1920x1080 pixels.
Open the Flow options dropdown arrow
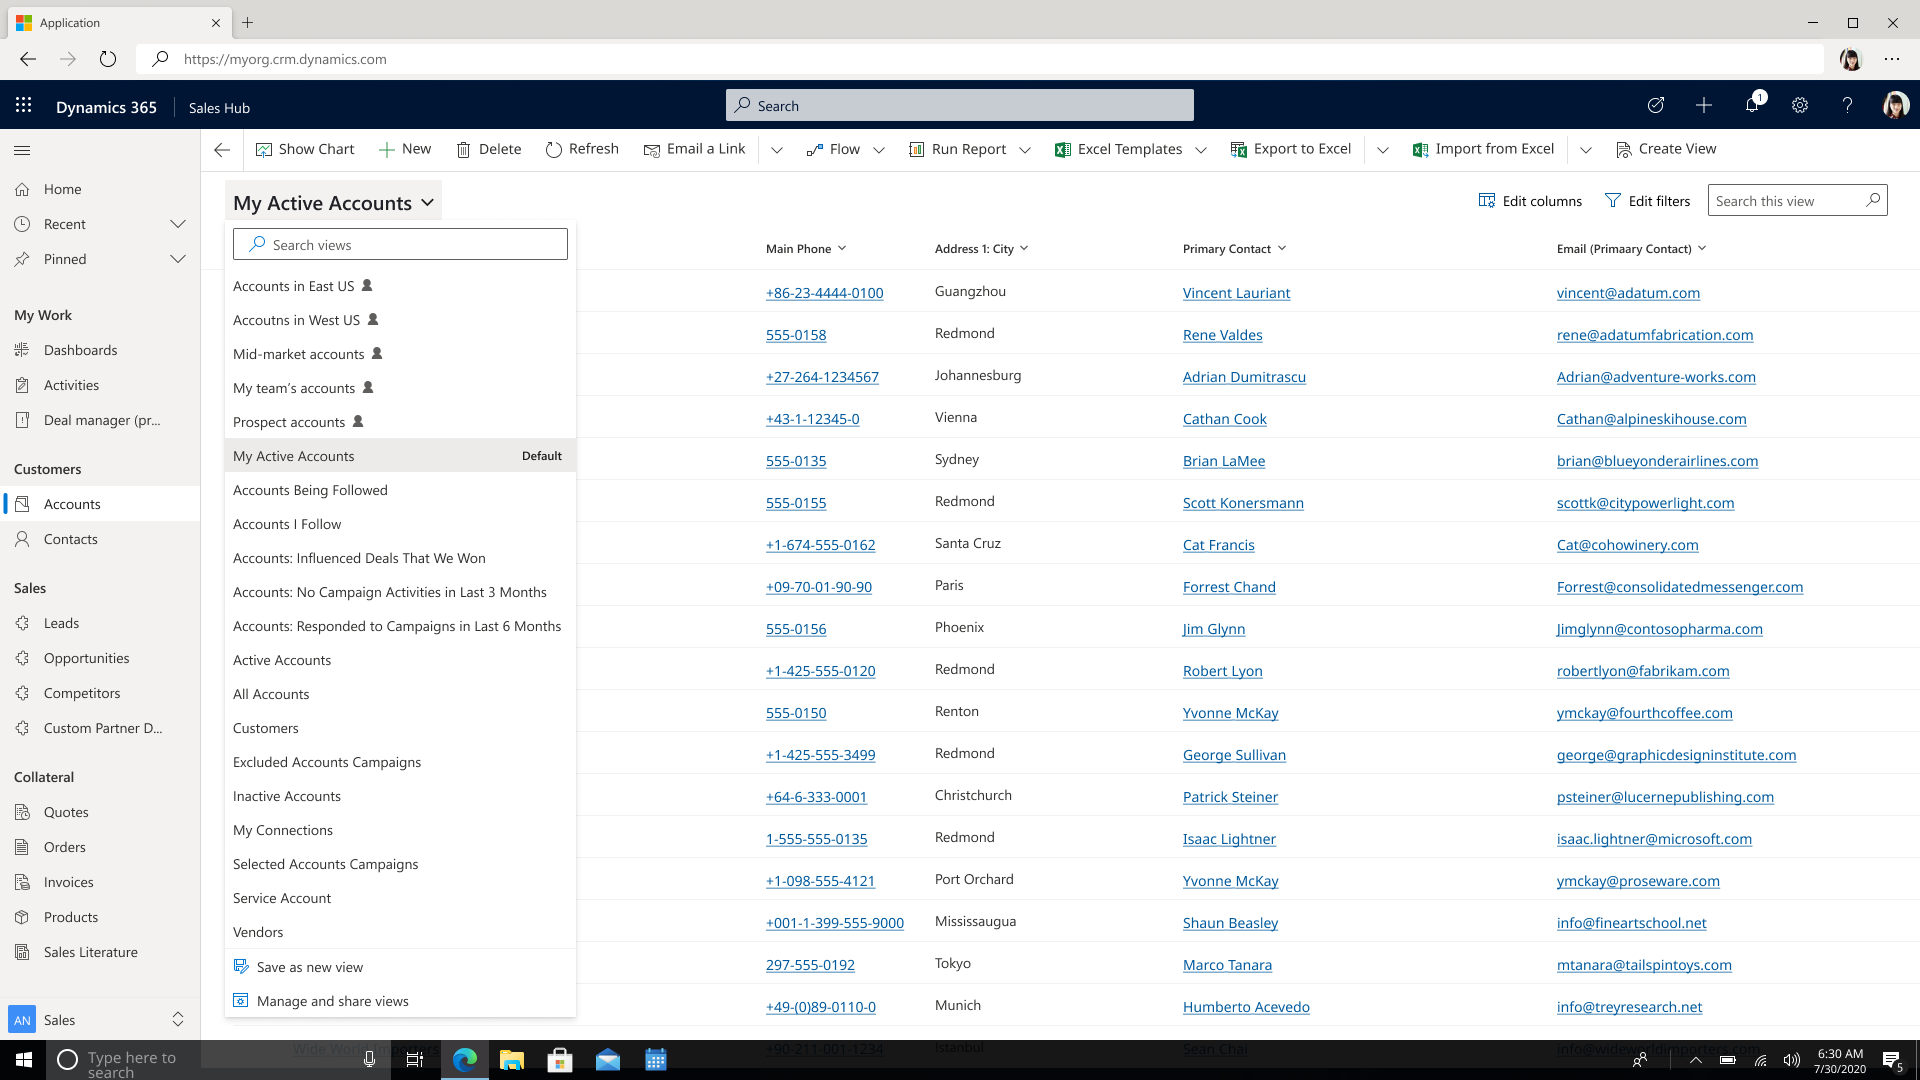pos(879,149)
